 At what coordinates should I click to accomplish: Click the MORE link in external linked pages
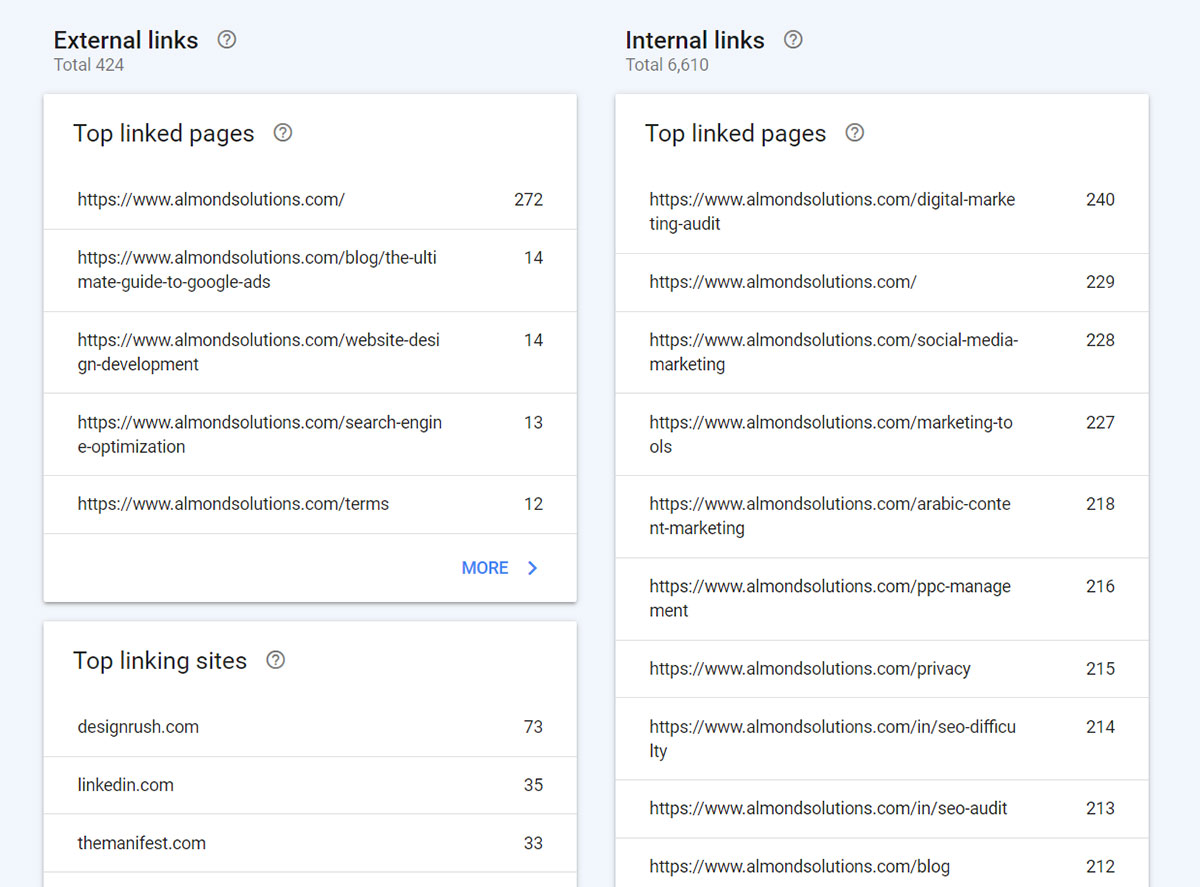(x=485, y=568)
